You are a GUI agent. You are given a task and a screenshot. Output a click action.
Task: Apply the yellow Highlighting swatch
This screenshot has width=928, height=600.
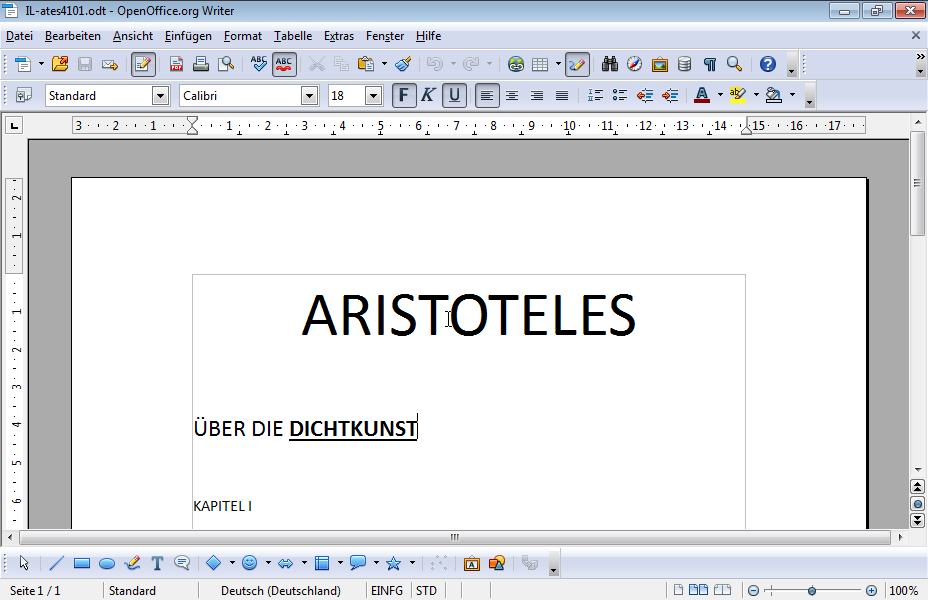tap(737, 95)
